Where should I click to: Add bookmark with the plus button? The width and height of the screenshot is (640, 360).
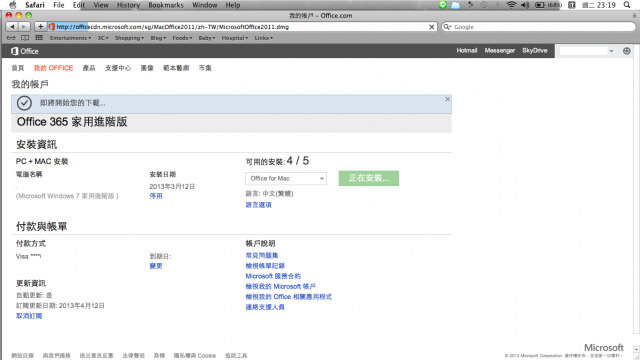40,27
